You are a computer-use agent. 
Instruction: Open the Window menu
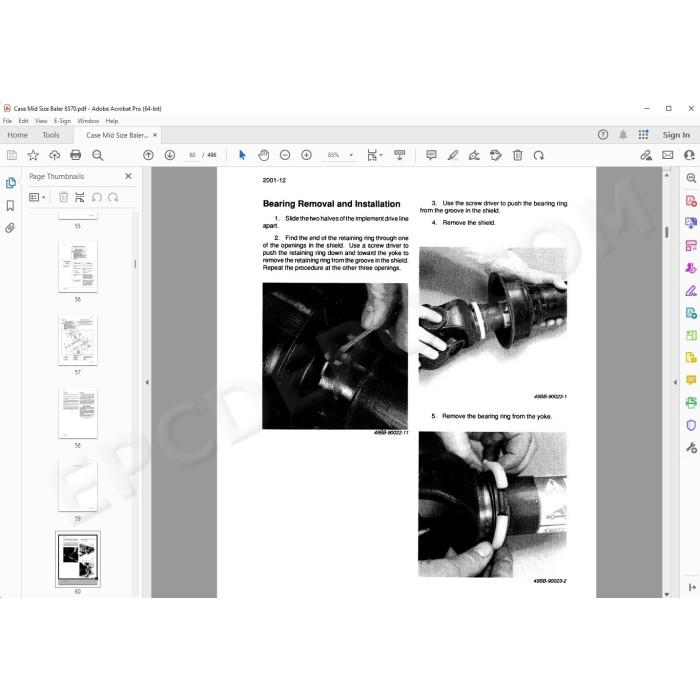(x=88, y=121)
